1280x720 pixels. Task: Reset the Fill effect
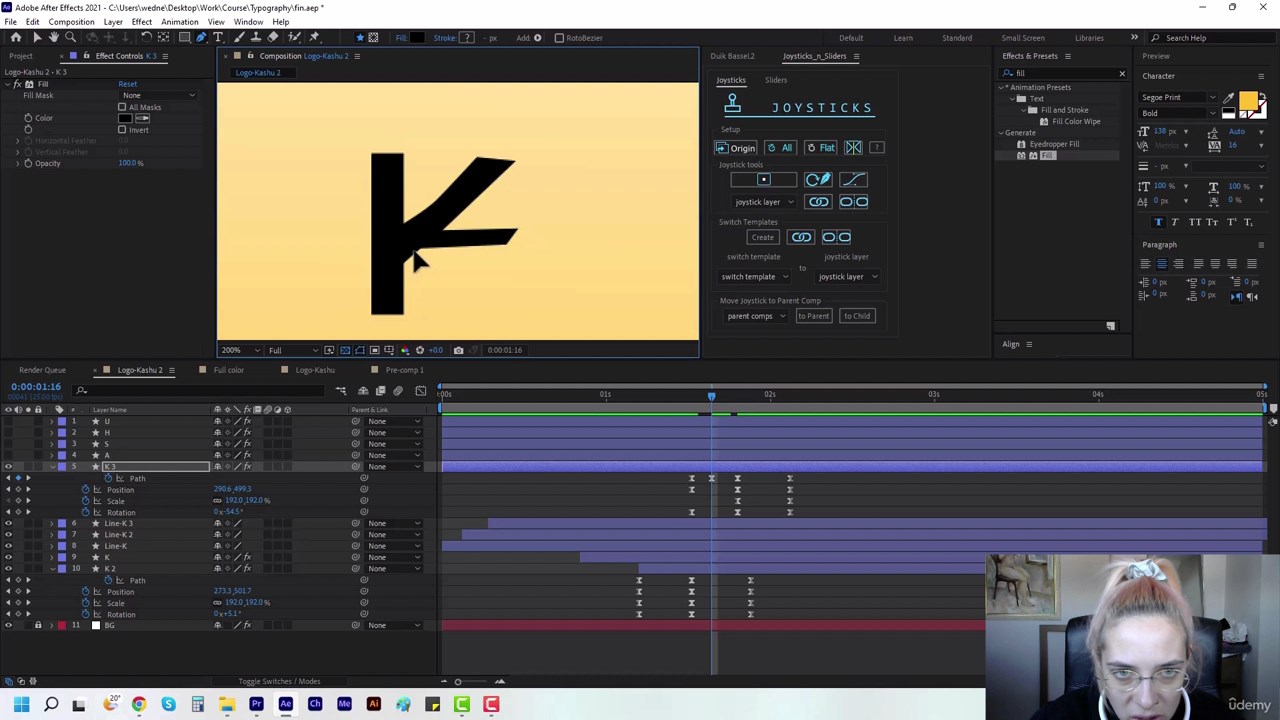click(x=127, y=84)
